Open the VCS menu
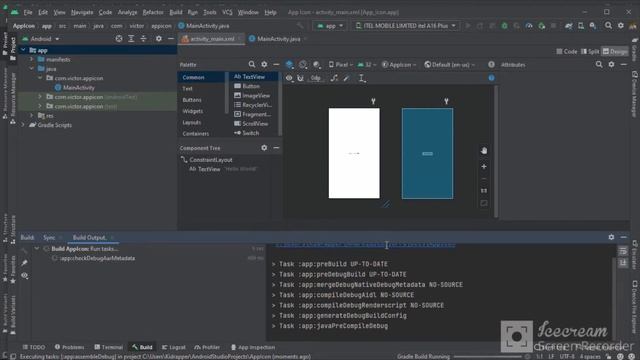 click(x=227, y=12)
